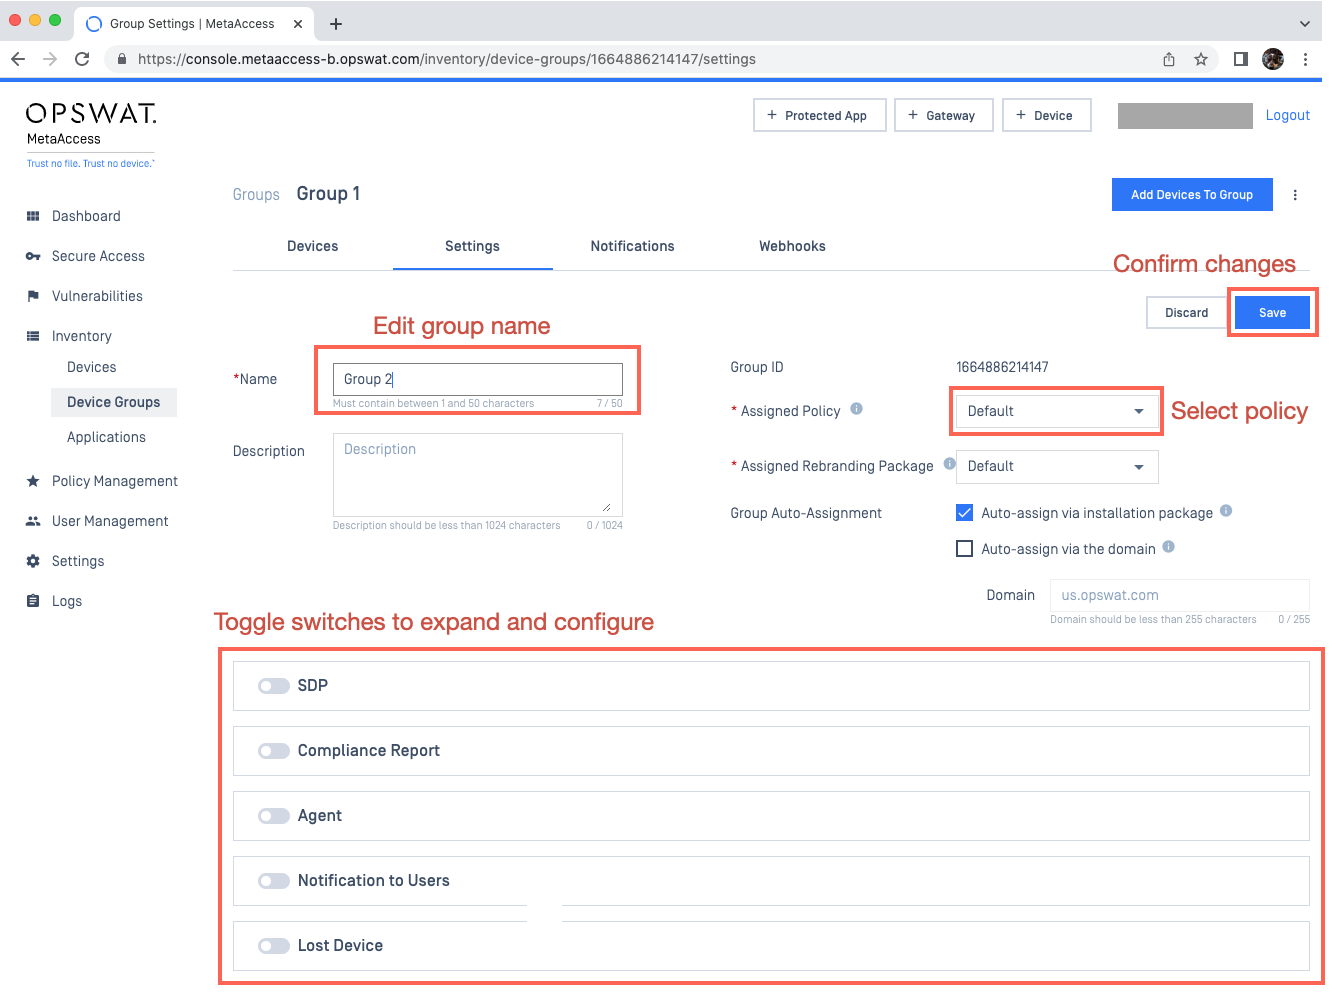Image resolution: width=1339 pixels, height=1001 pixels.
Task: Bookmark this page with the star icon
Action: click(x=1201, y=59)
